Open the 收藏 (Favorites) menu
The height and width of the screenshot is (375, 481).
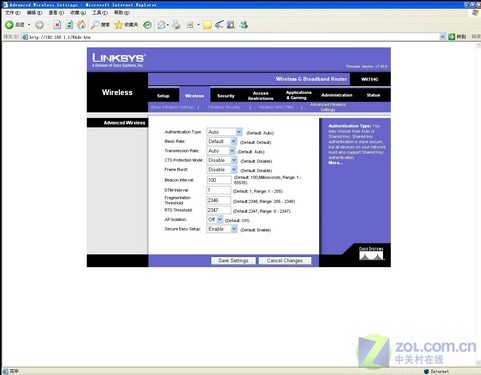pos(78,13)
